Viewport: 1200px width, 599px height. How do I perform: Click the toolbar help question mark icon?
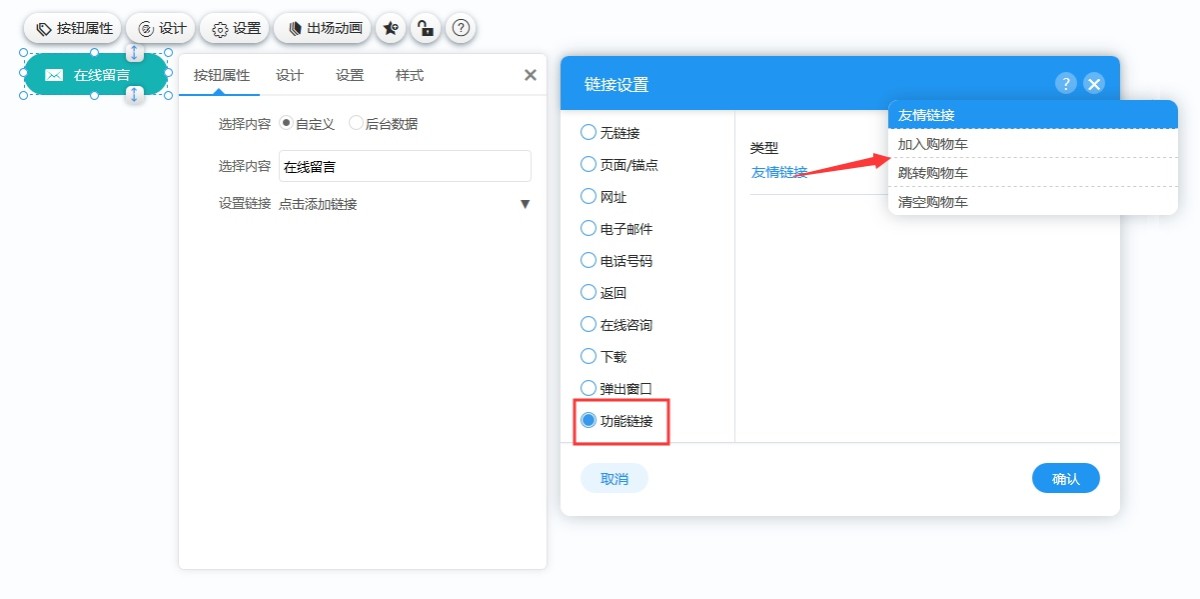459,28
